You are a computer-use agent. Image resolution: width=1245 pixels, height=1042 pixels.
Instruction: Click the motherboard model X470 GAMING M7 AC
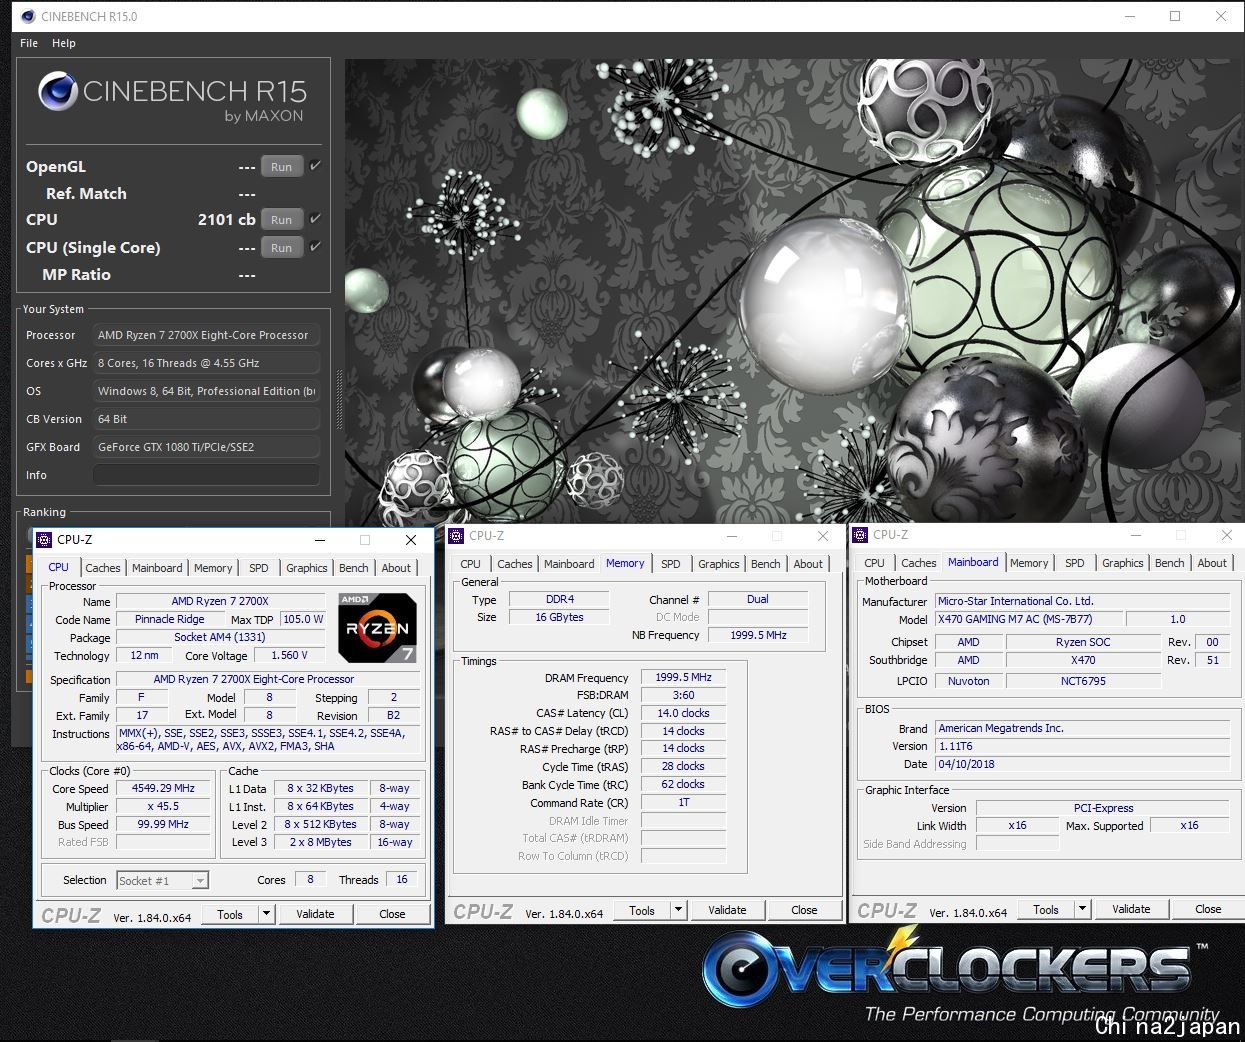1030,619
